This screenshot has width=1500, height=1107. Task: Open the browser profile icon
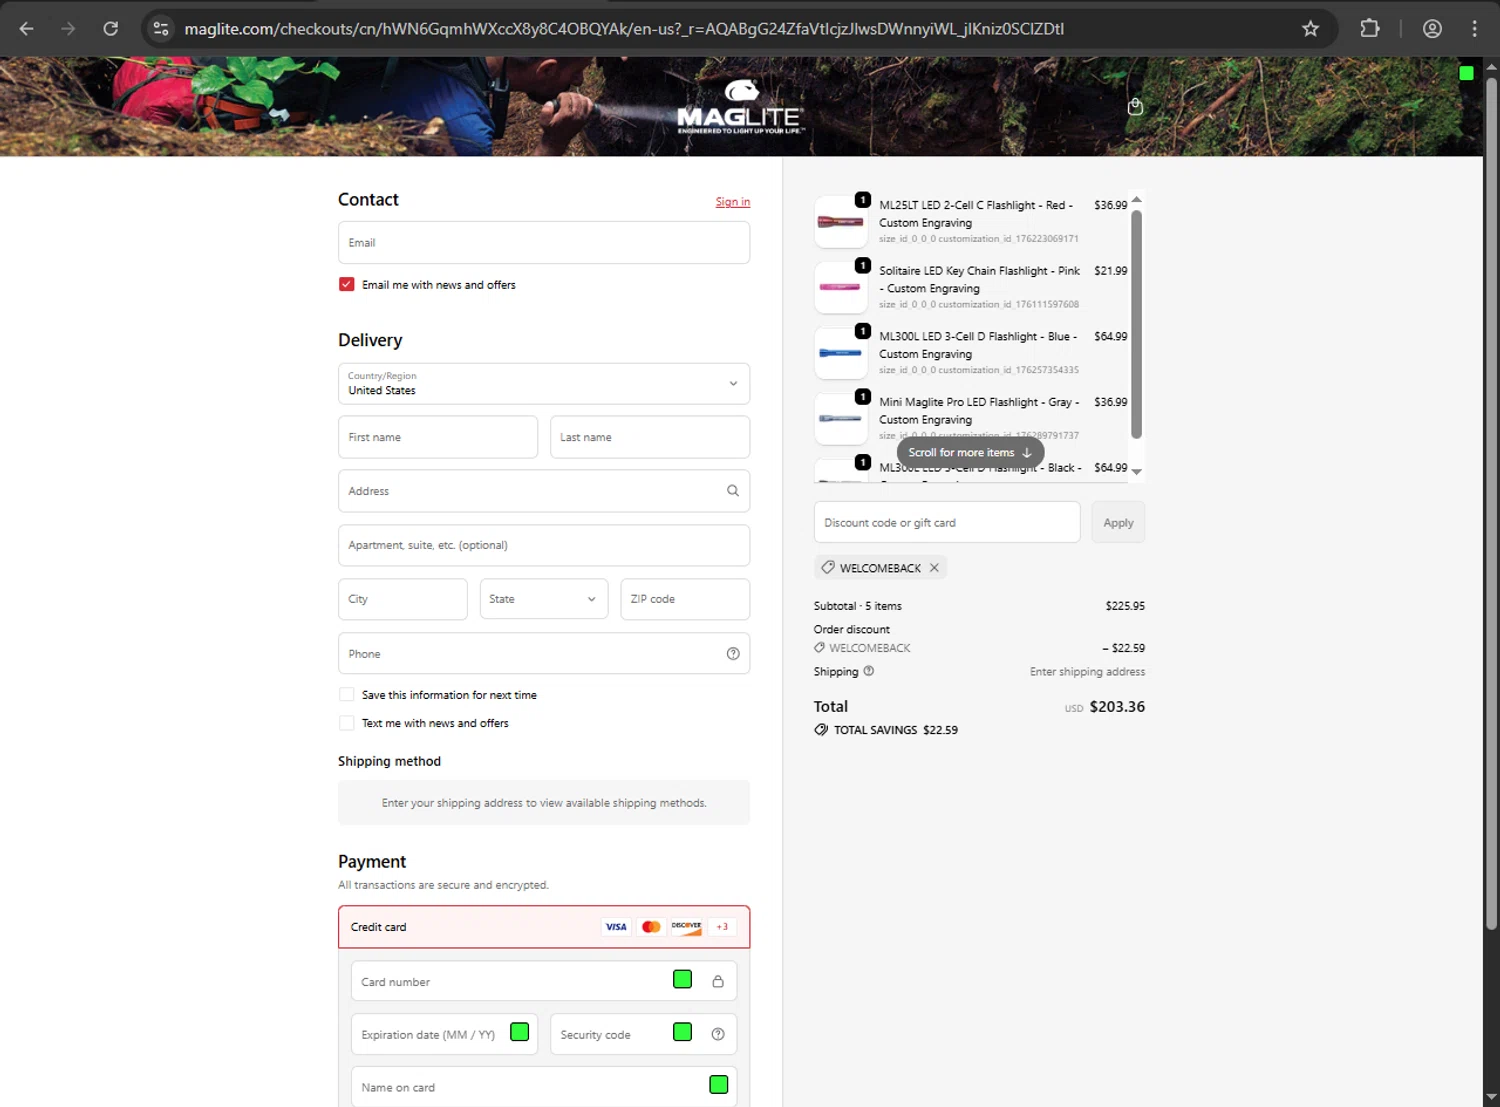tap(1432, 29)
